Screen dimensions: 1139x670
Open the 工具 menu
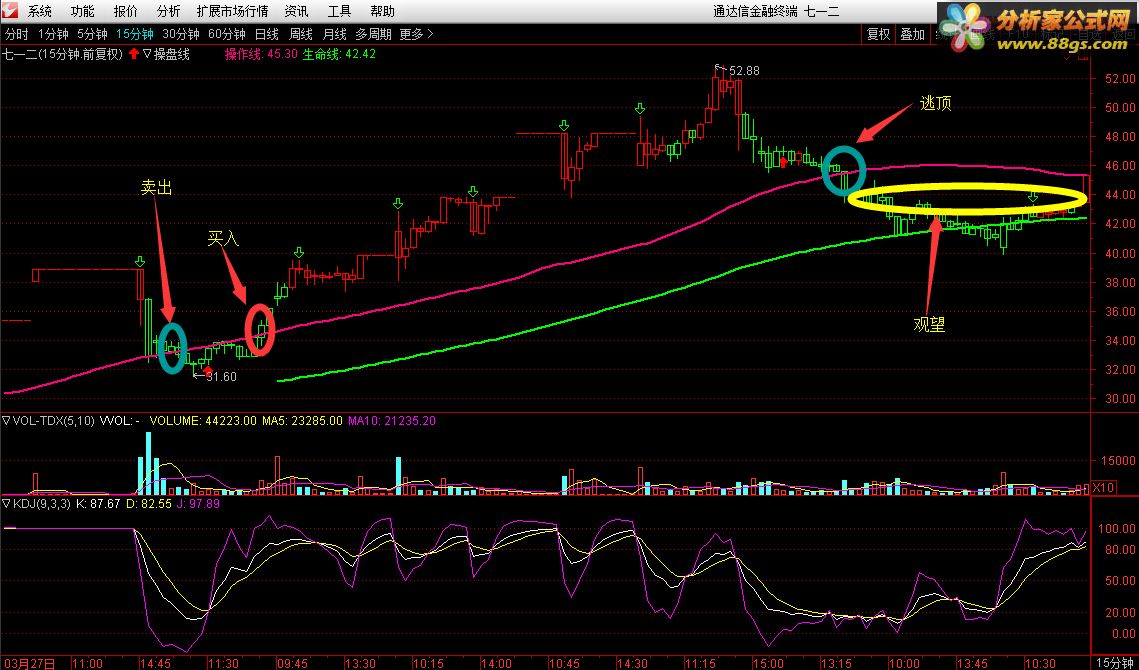pos(339,11)
